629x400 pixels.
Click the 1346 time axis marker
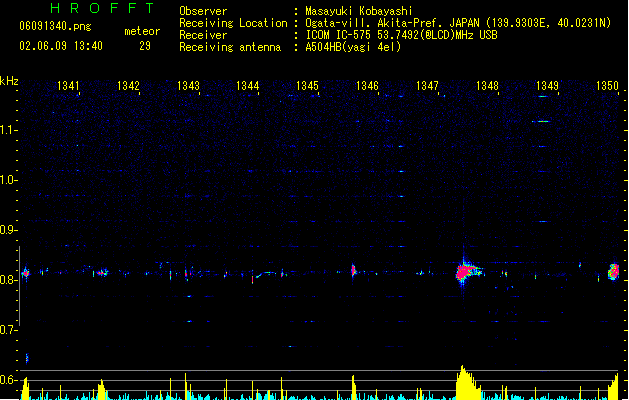pyautogui.click(x=367, y=85)
